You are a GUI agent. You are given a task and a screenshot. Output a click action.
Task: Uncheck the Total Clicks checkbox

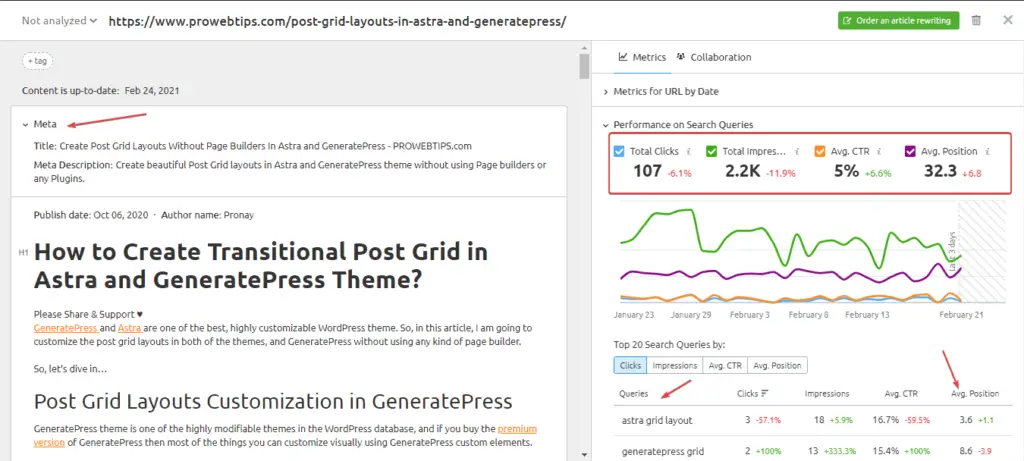620,151
